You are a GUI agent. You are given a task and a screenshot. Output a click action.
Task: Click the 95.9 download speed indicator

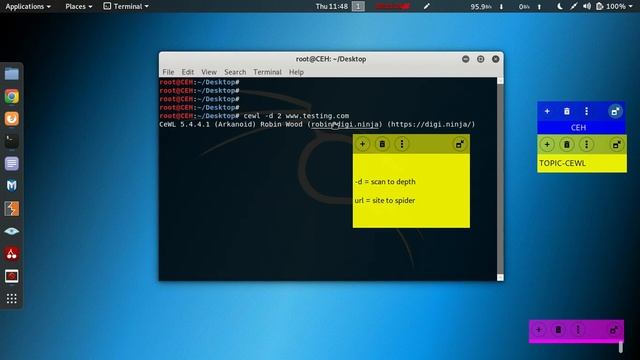pos(487,6)
